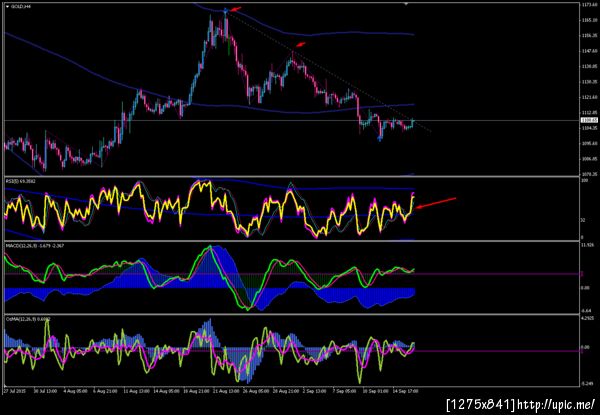Select the horizontal price line across the chart
The width and height of the screenshot is (600, 415).
pos(291,120)
